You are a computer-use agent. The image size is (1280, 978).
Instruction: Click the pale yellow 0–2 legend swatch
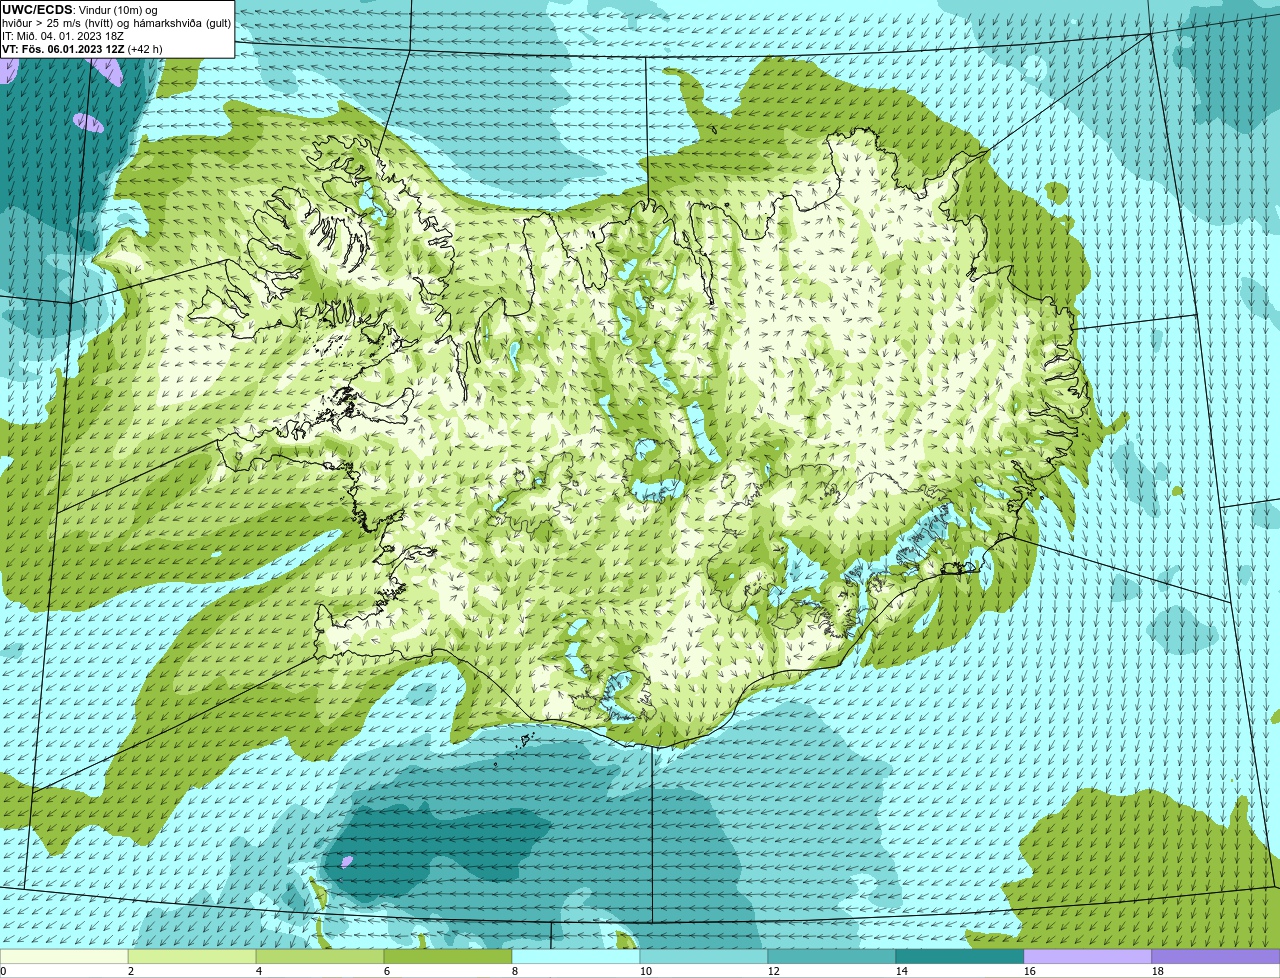(x=64, y=957)
